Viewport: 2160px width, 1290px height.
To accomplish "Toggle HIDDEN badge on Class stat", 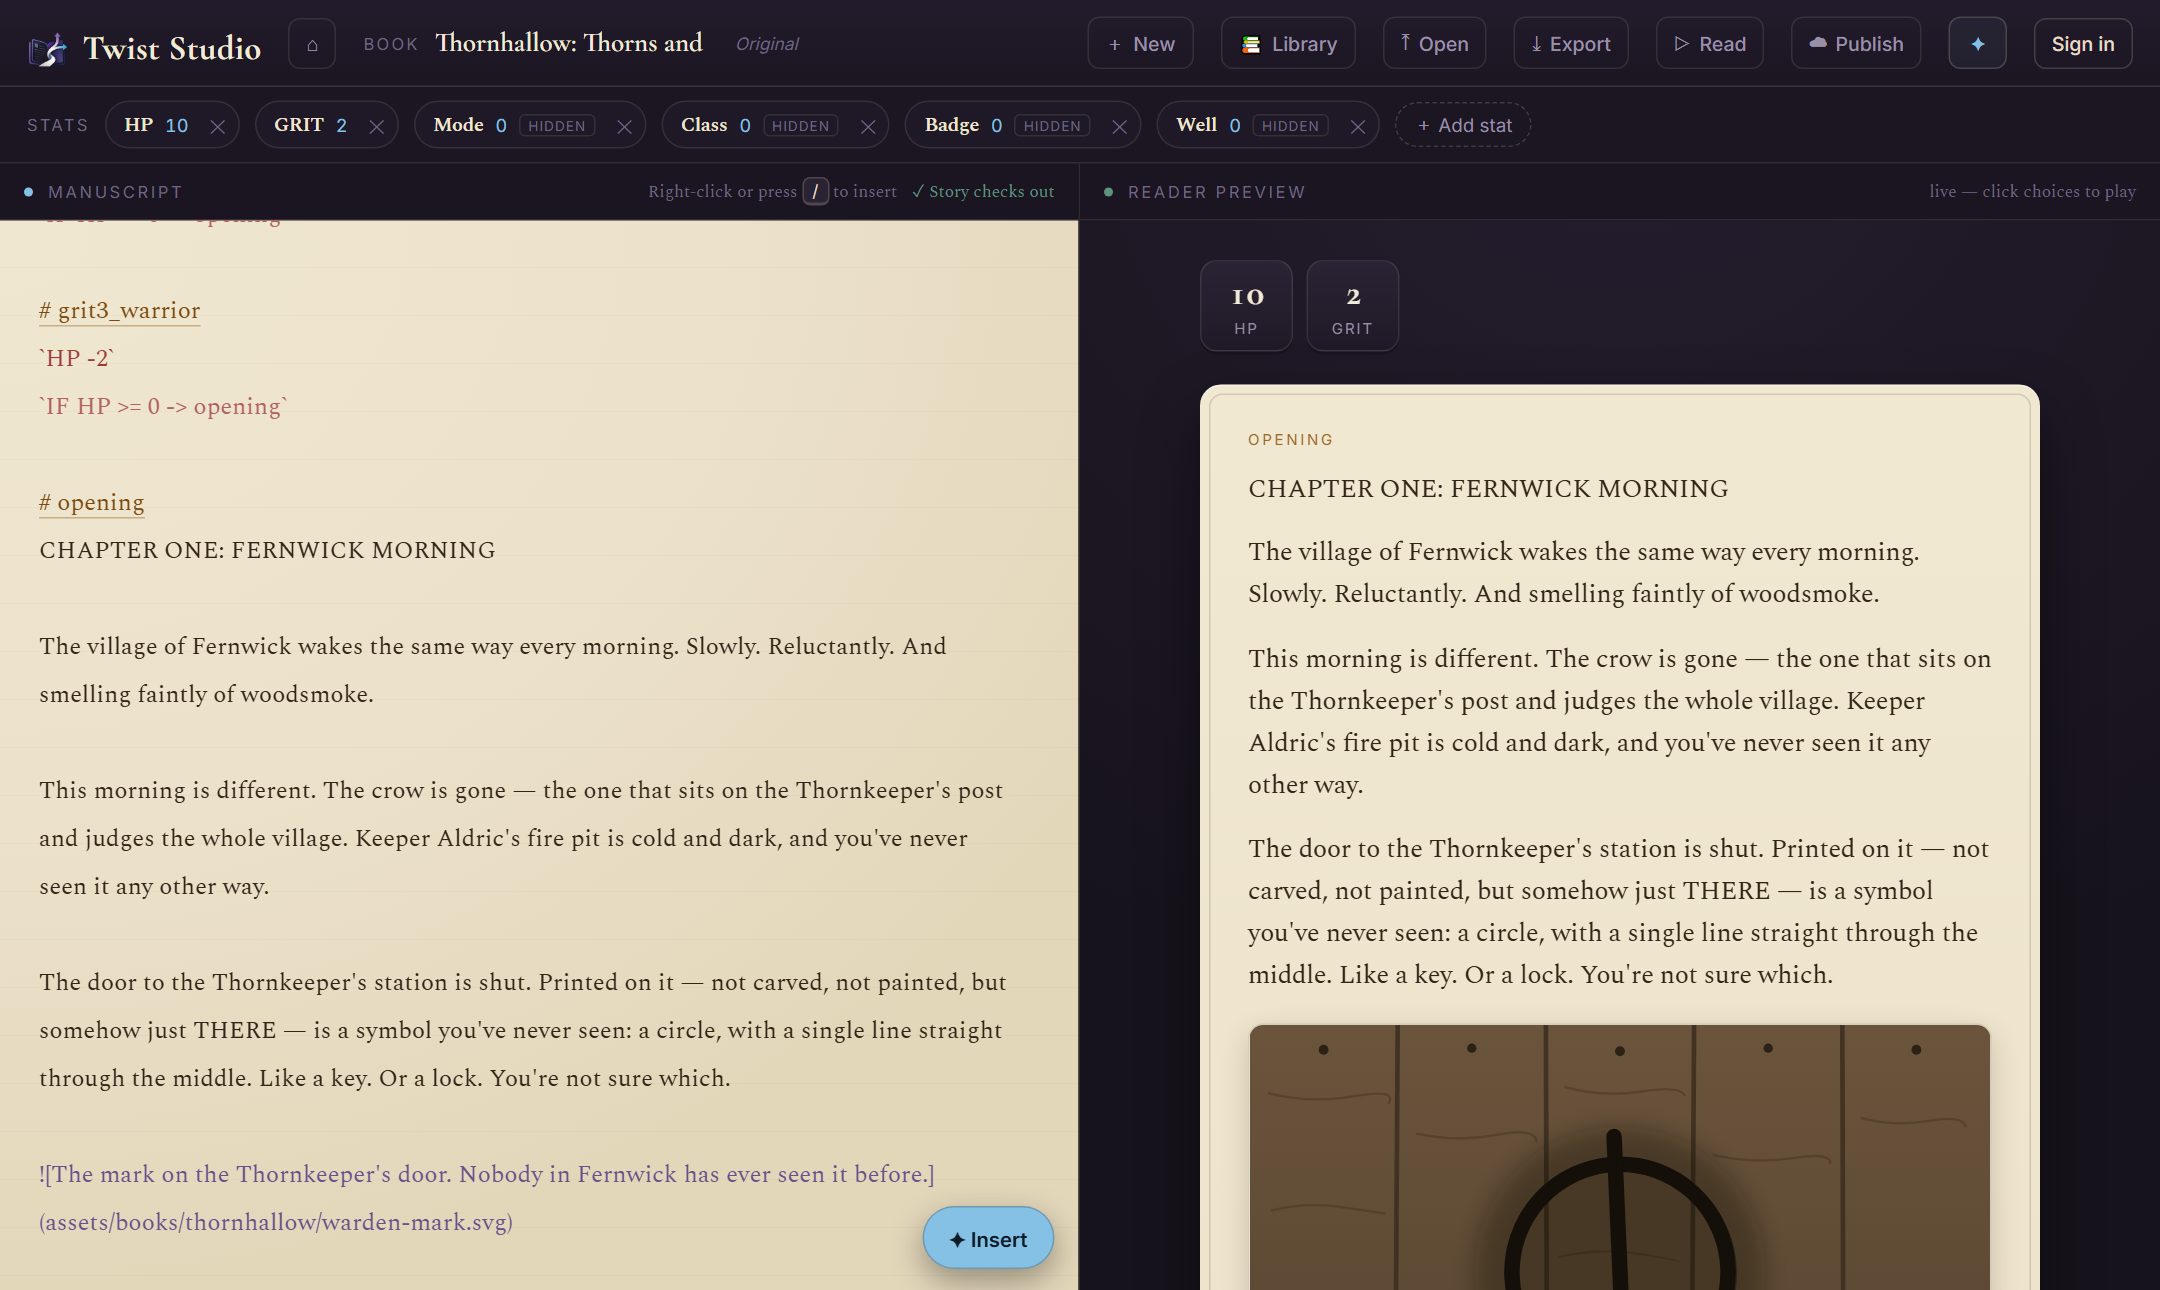I will point(800,126).
